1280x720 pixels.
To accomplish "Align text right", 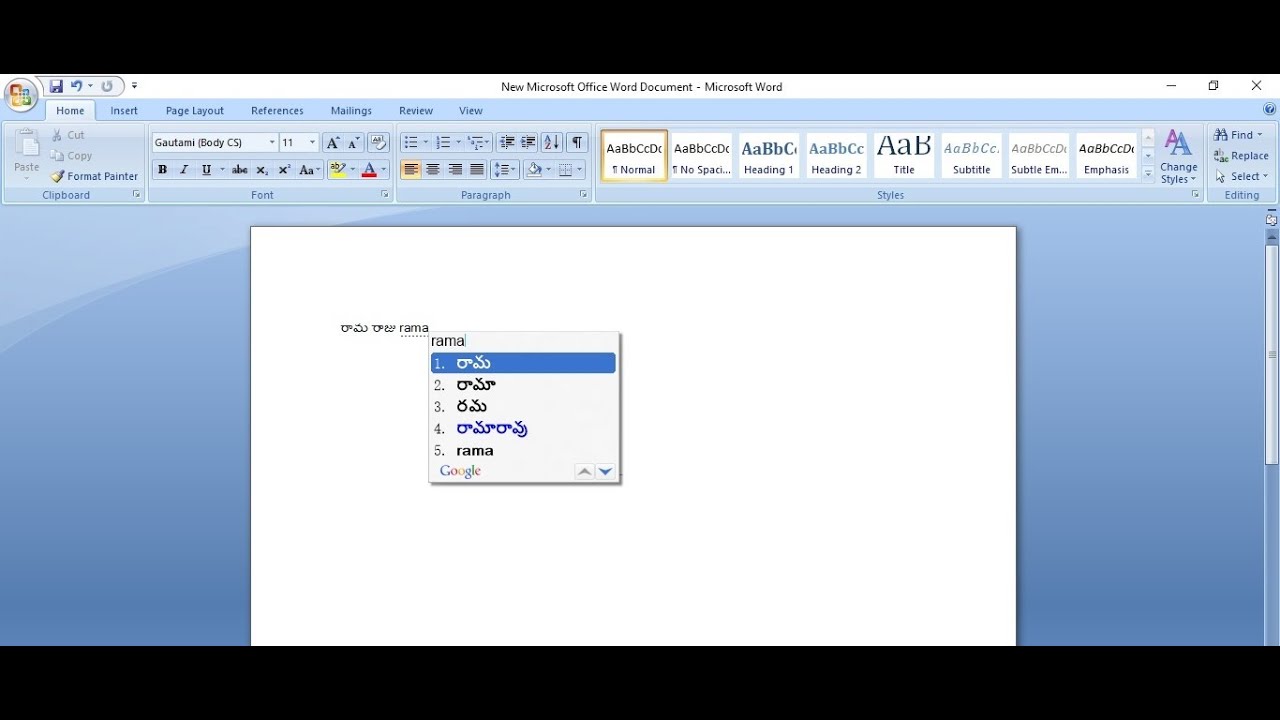I will (x=455, y=170).
